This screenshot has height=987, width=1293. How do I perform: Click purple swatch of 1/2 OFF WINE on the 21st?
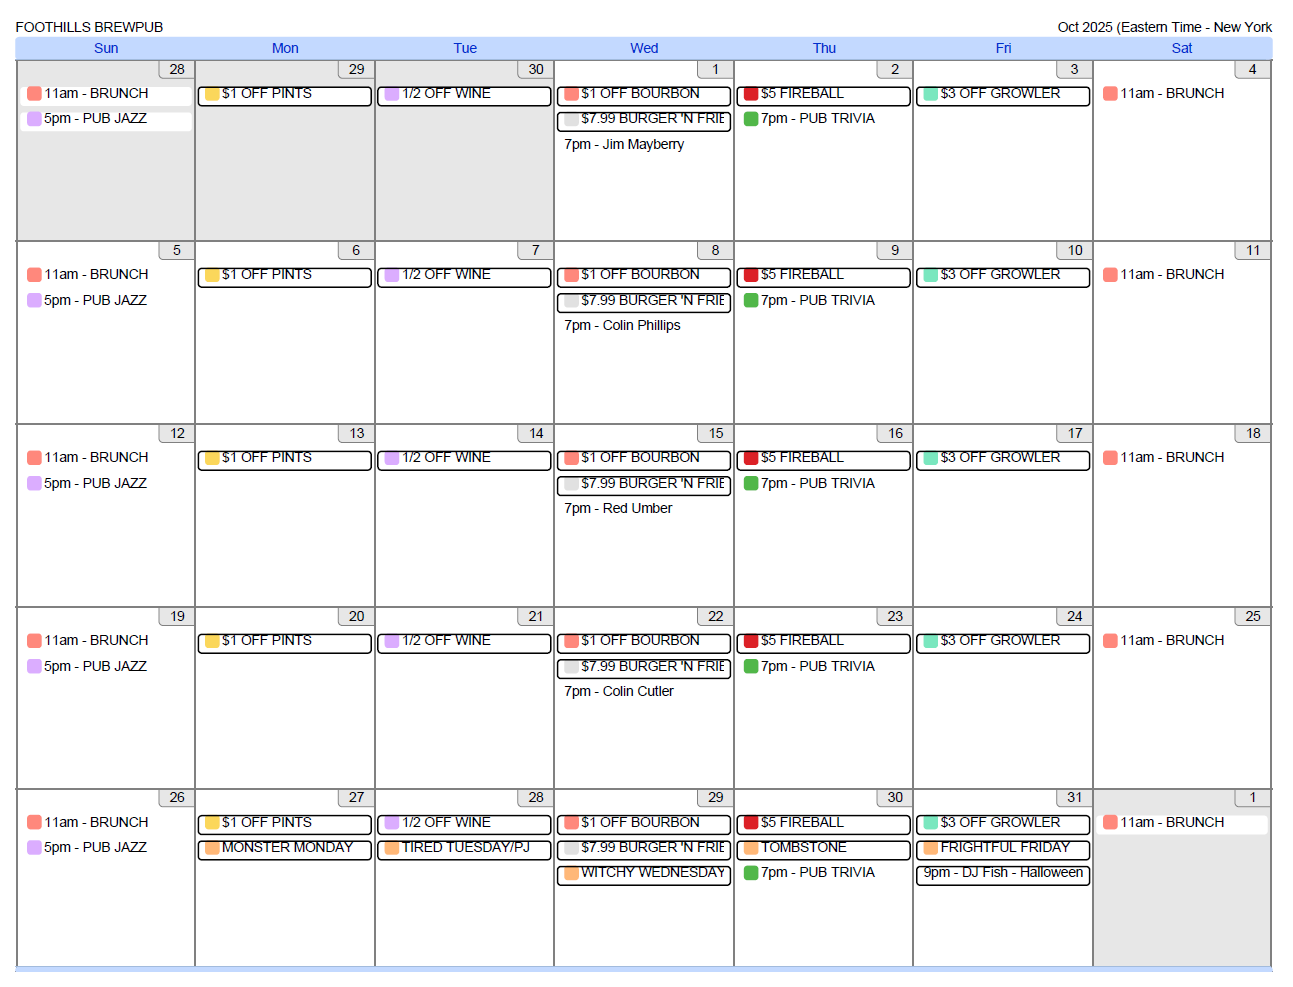[392, 641]
